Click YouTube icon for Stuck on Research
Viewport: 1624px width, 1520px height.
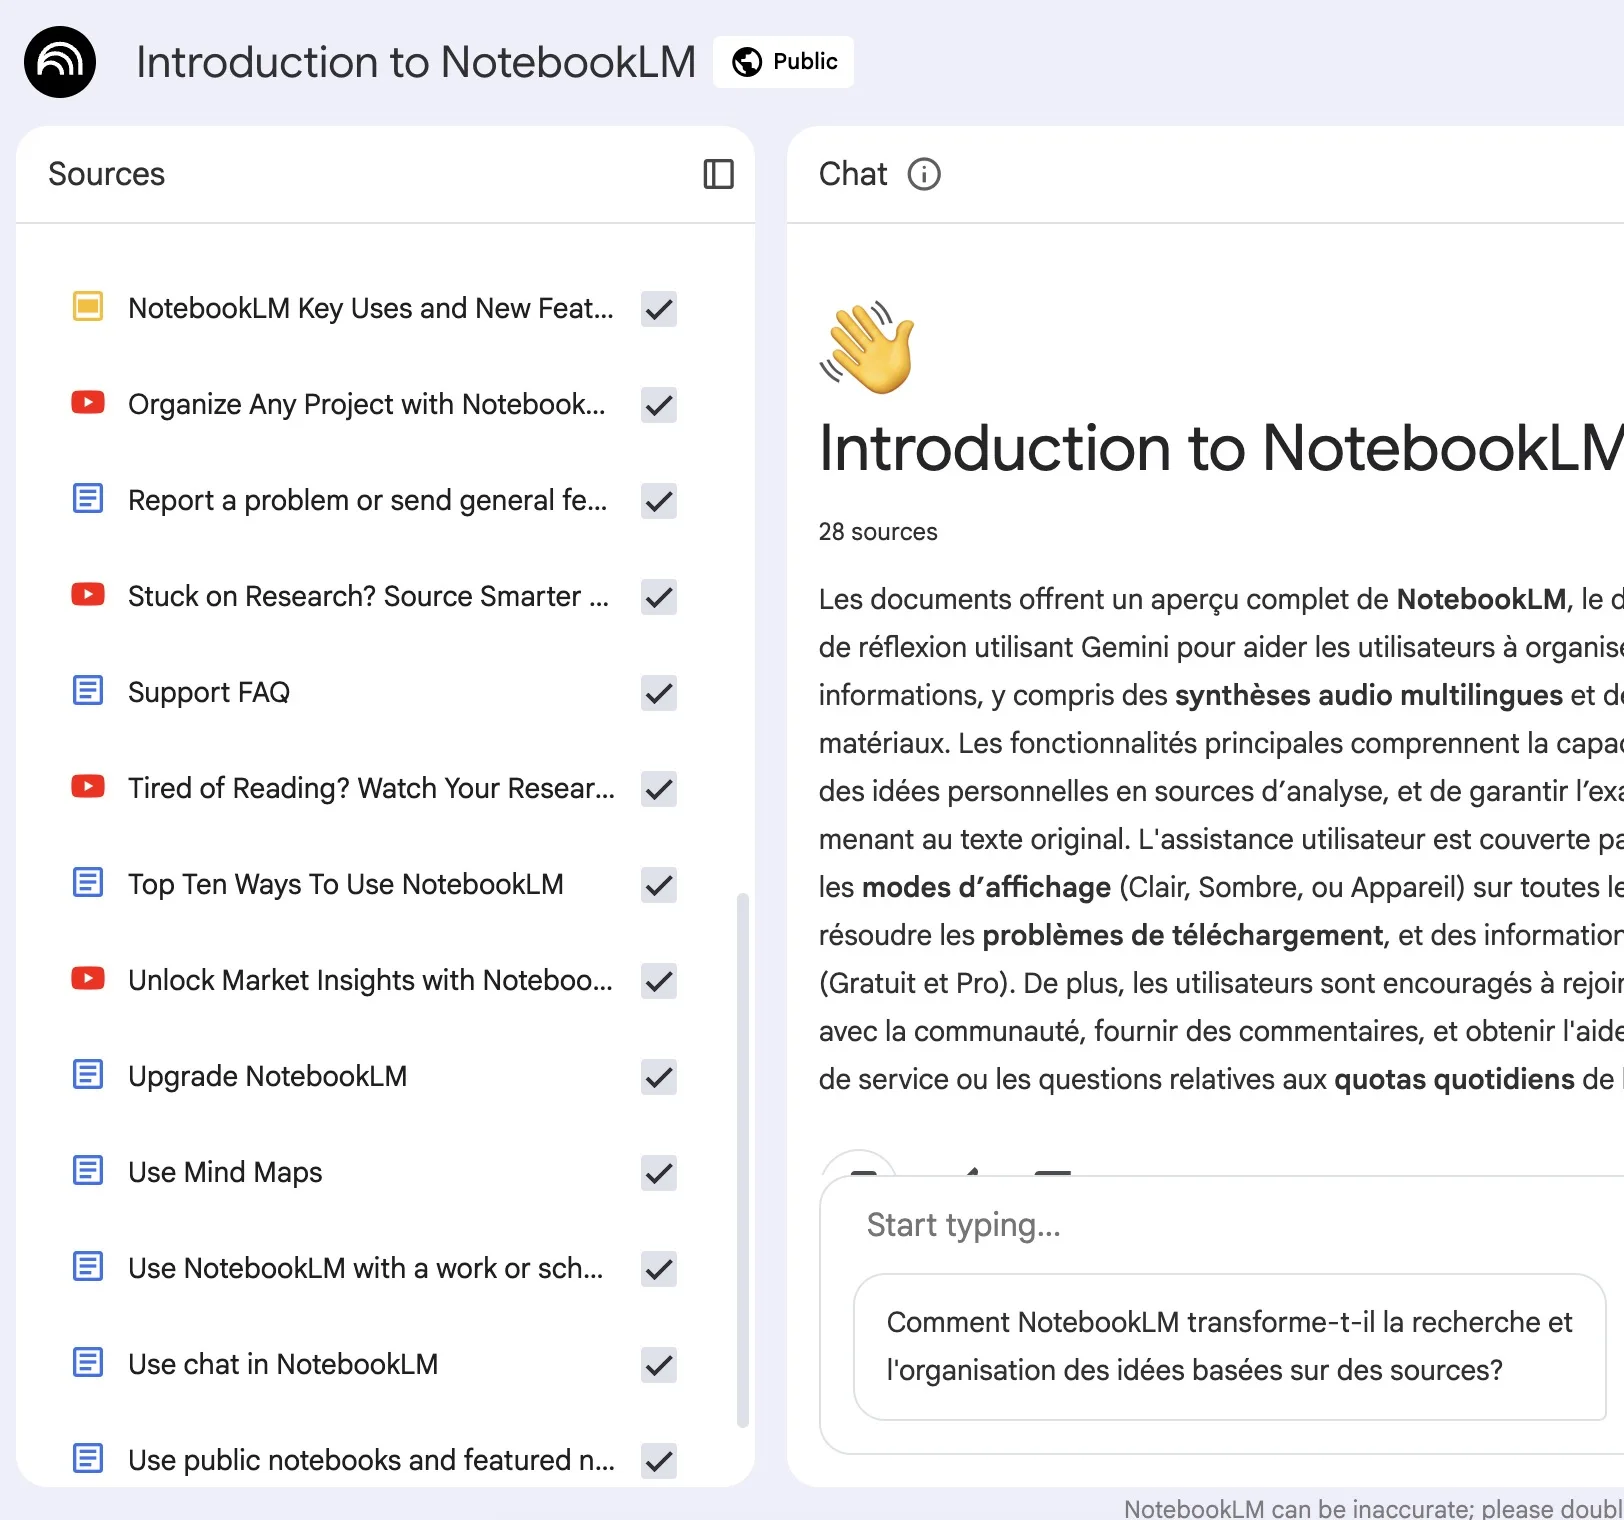pyautogui.click(x=88, y=595)
